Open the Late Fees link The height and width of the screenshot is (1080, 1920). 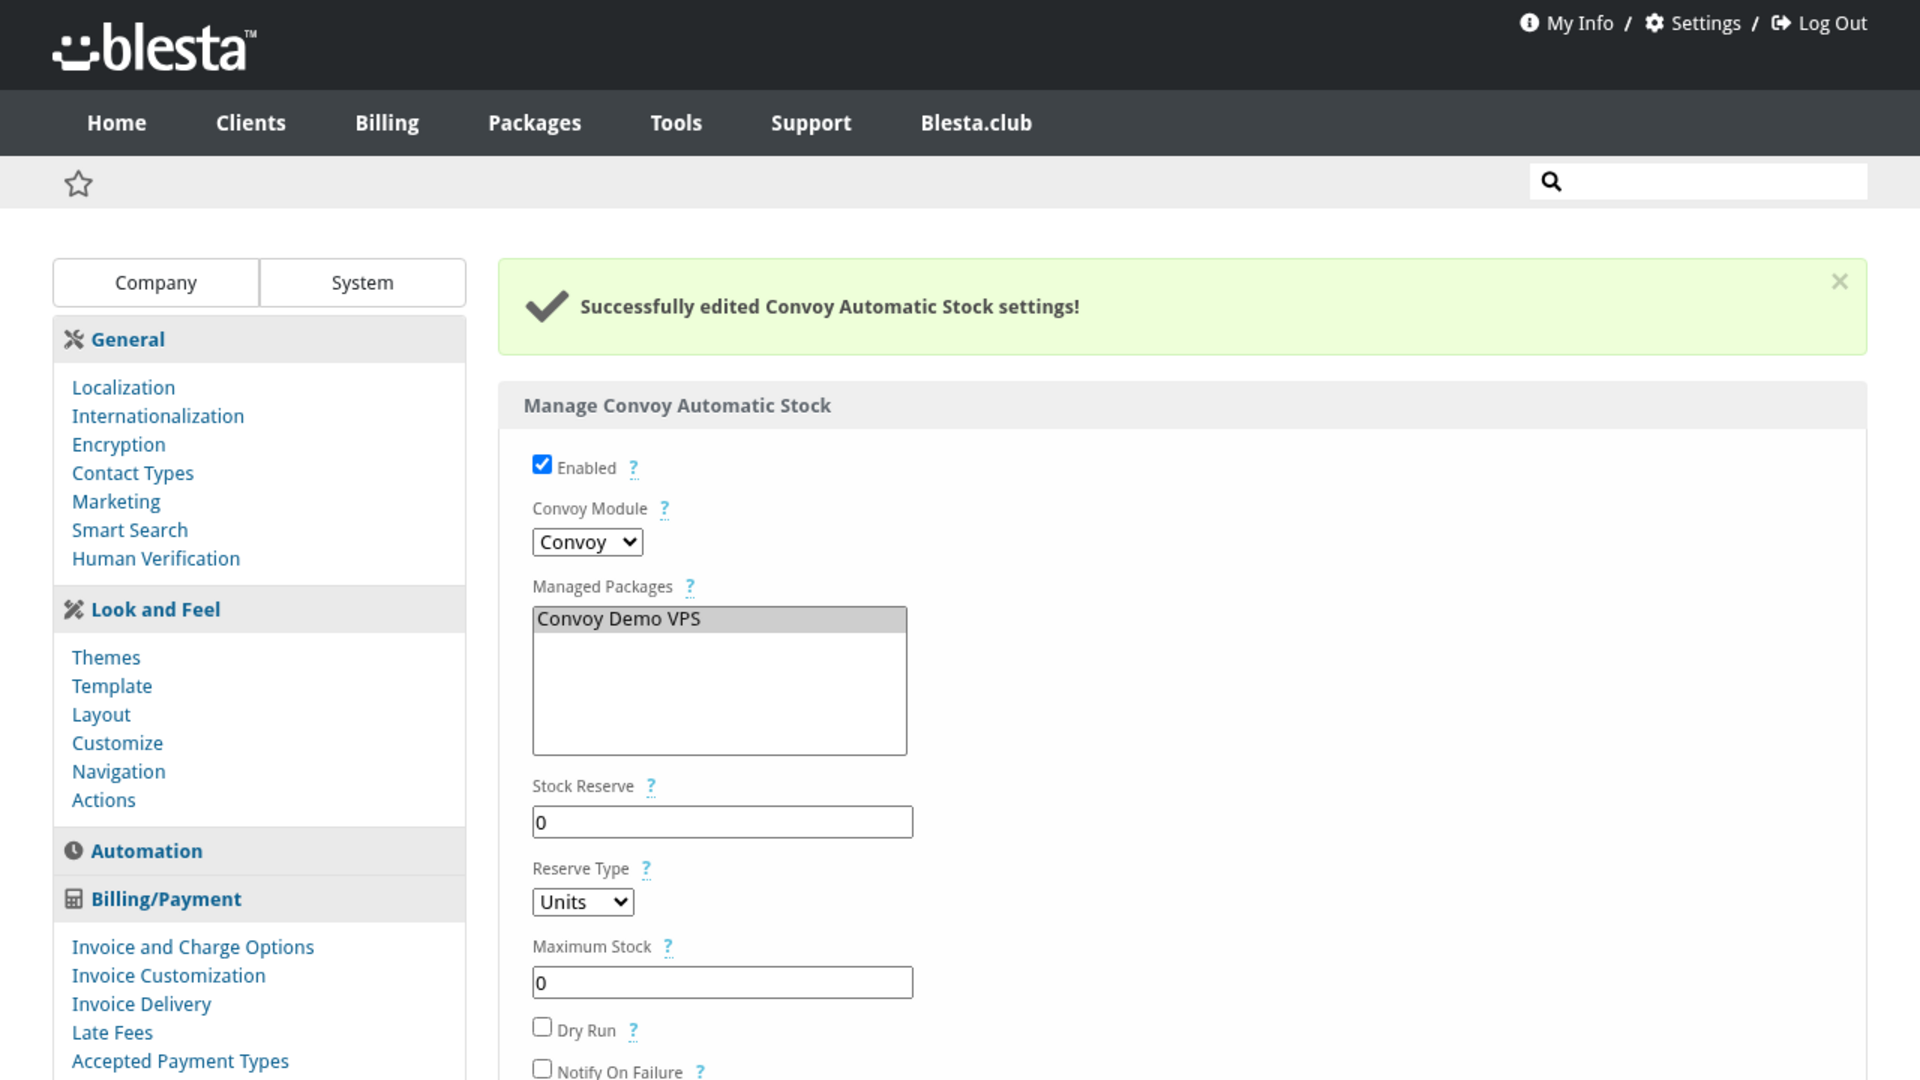point(112,1033)
